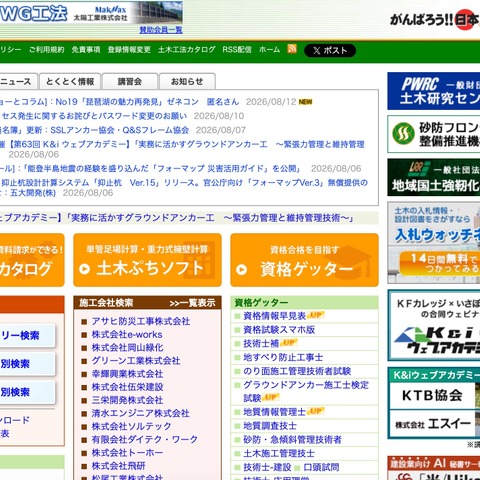
Task: Open 口頭試問 link
Action: tap(321, 467)
